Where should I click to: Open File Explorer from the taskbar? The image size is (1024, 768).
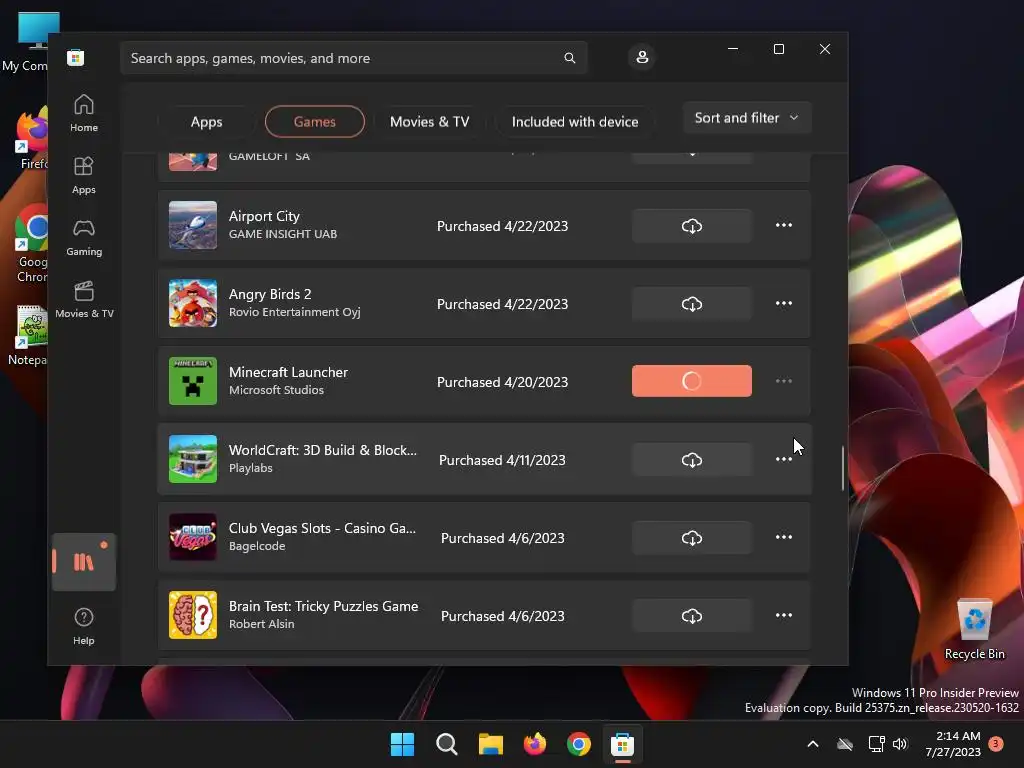[490, 744]
